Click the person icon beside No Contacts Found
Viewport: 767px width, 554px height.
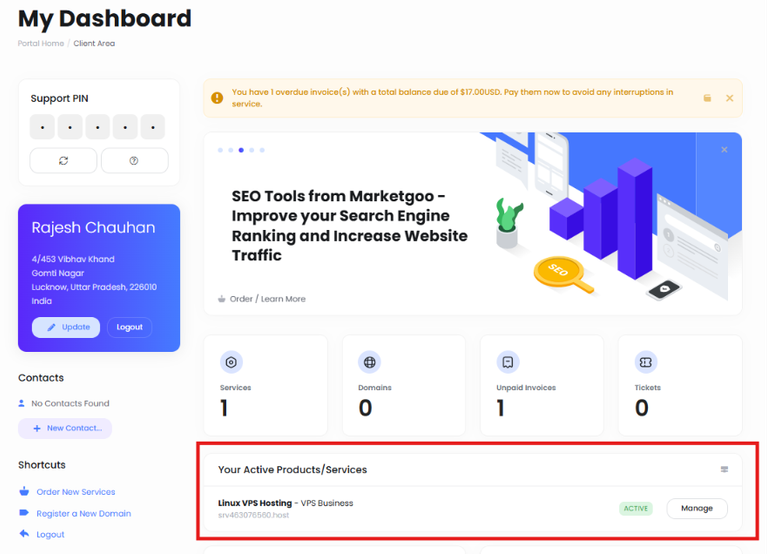22,403
